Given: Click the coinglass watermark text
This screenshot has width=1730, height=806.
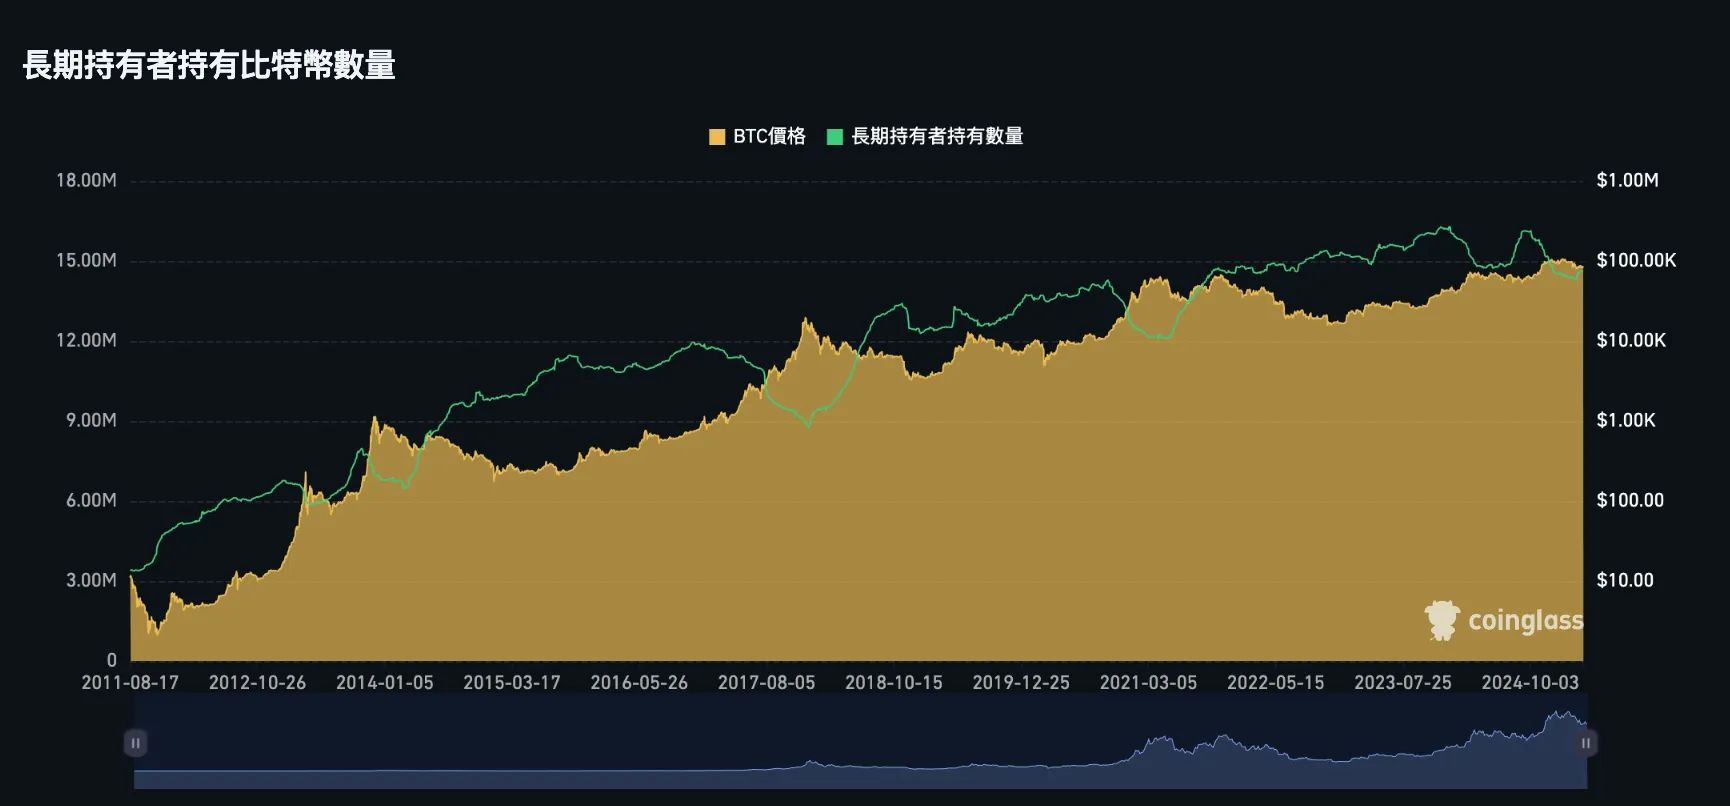Looking at the screenshot, I should (x=1525, y=621).
